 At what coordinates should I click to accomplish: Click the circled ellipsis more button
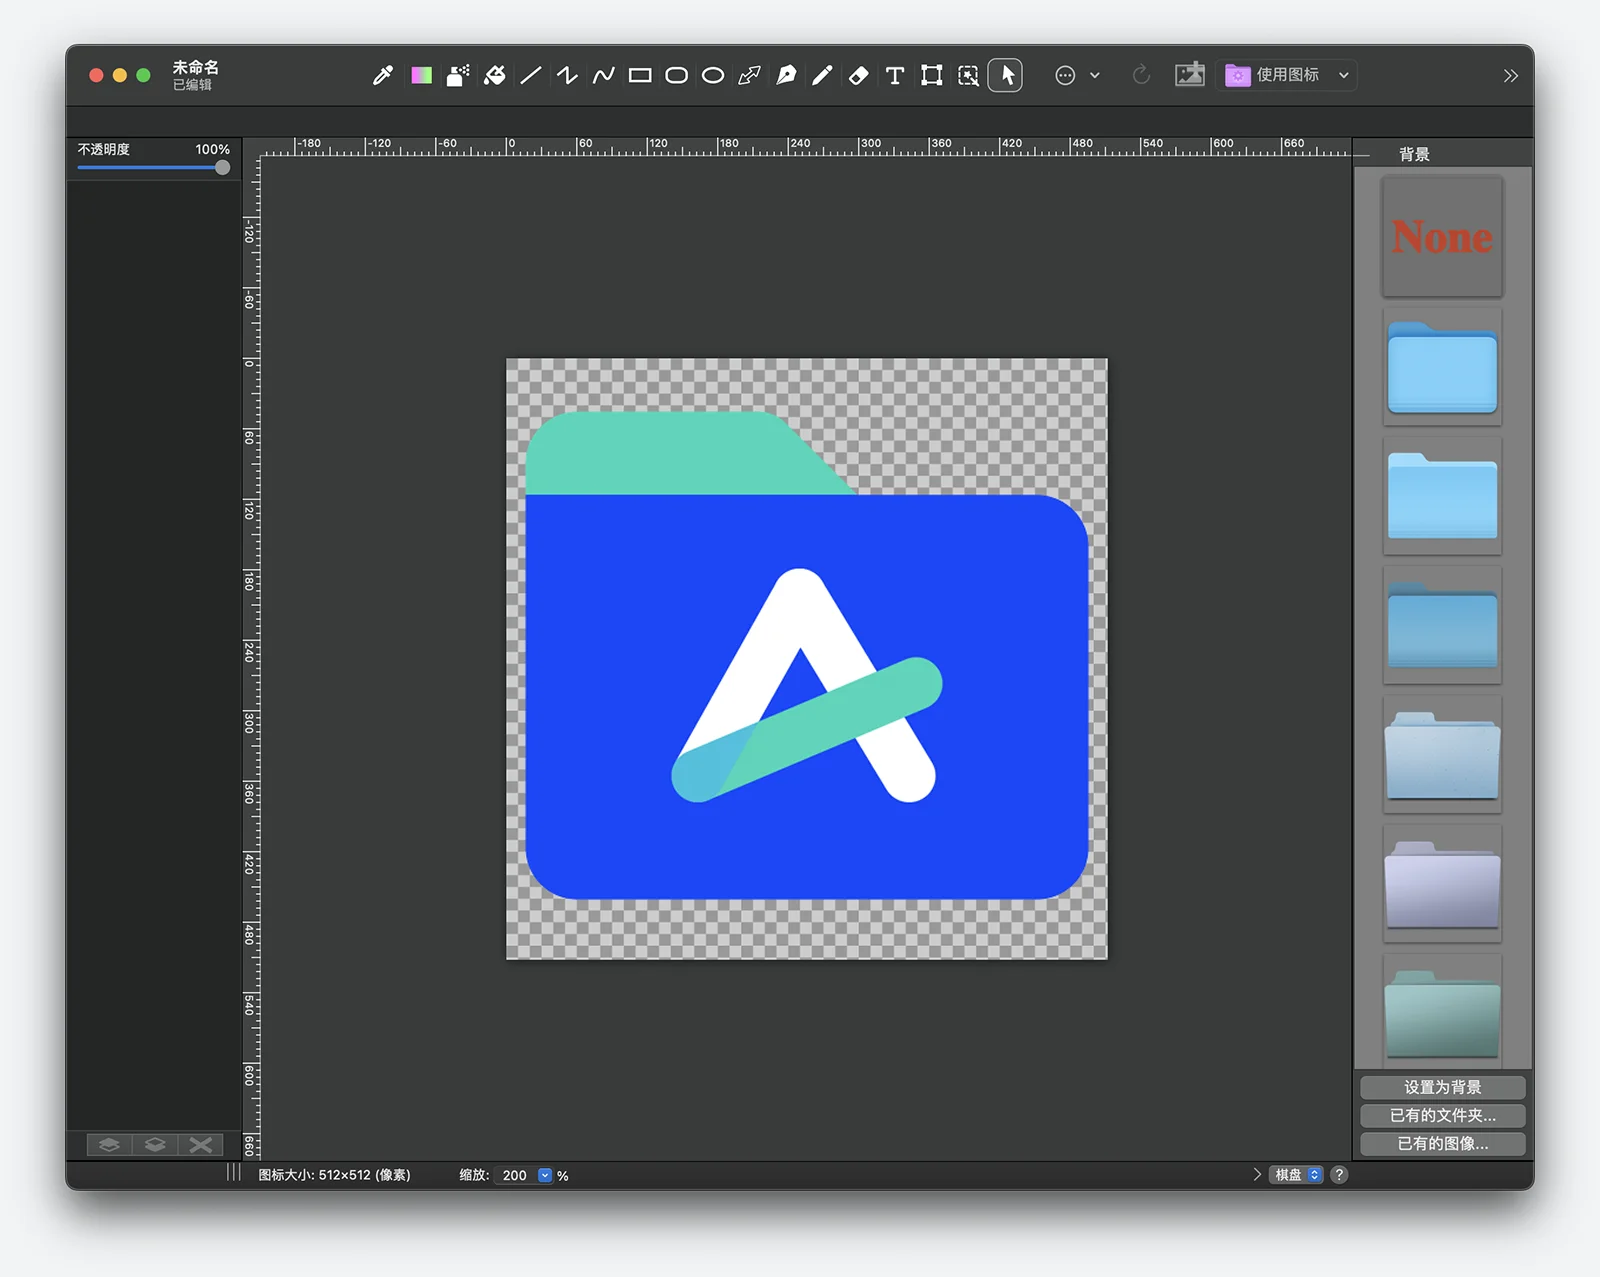click(1066, 75)
